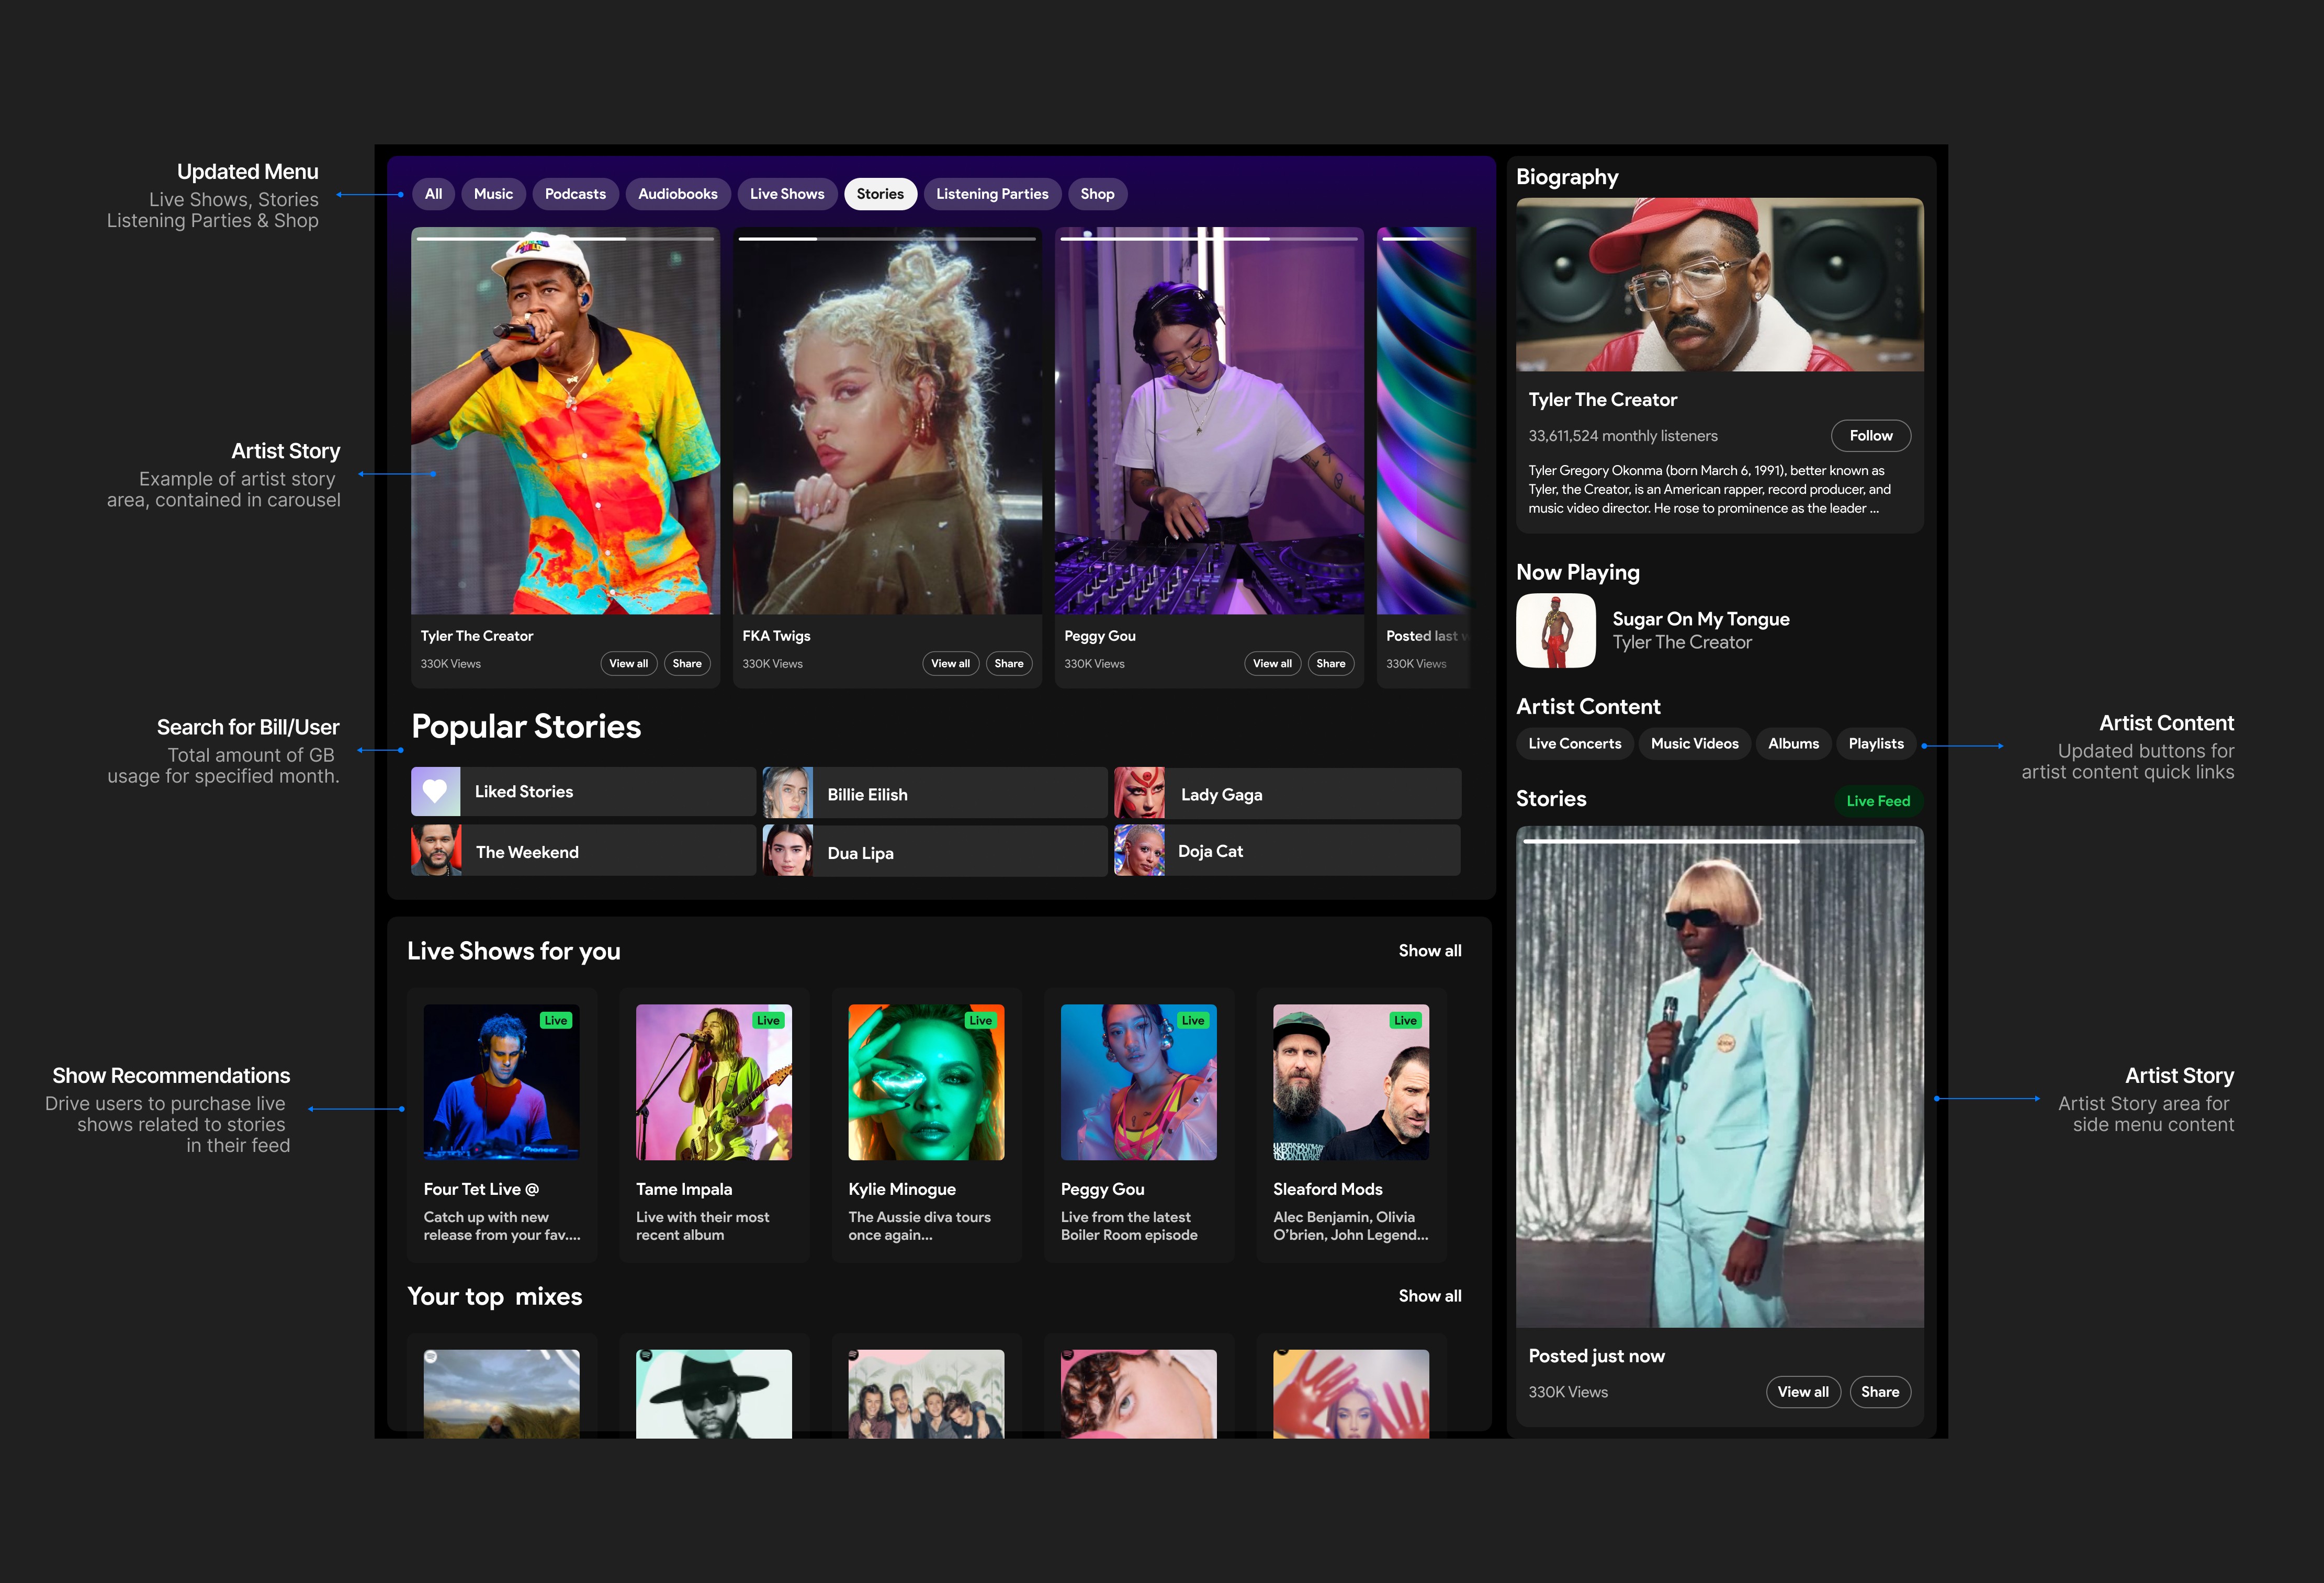Click the Sugar On My Tongue album art
This screenshot has width=2324, height=1583.
(1555, 630)
